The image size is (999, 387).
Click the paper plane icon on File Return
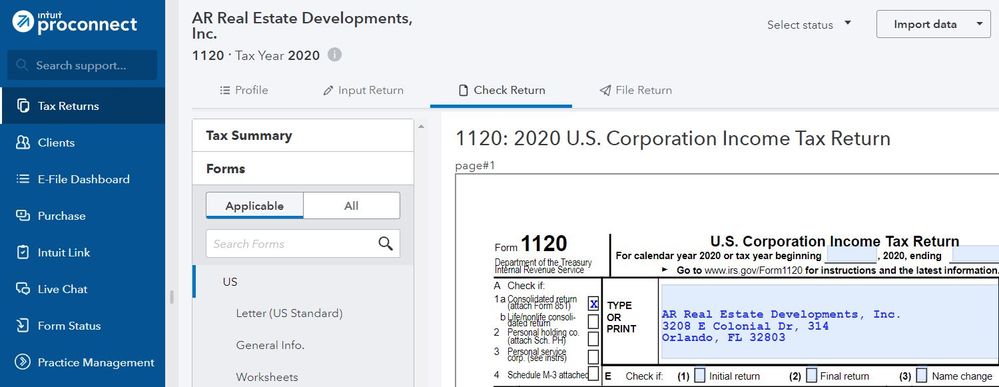(x=605, y=91)
